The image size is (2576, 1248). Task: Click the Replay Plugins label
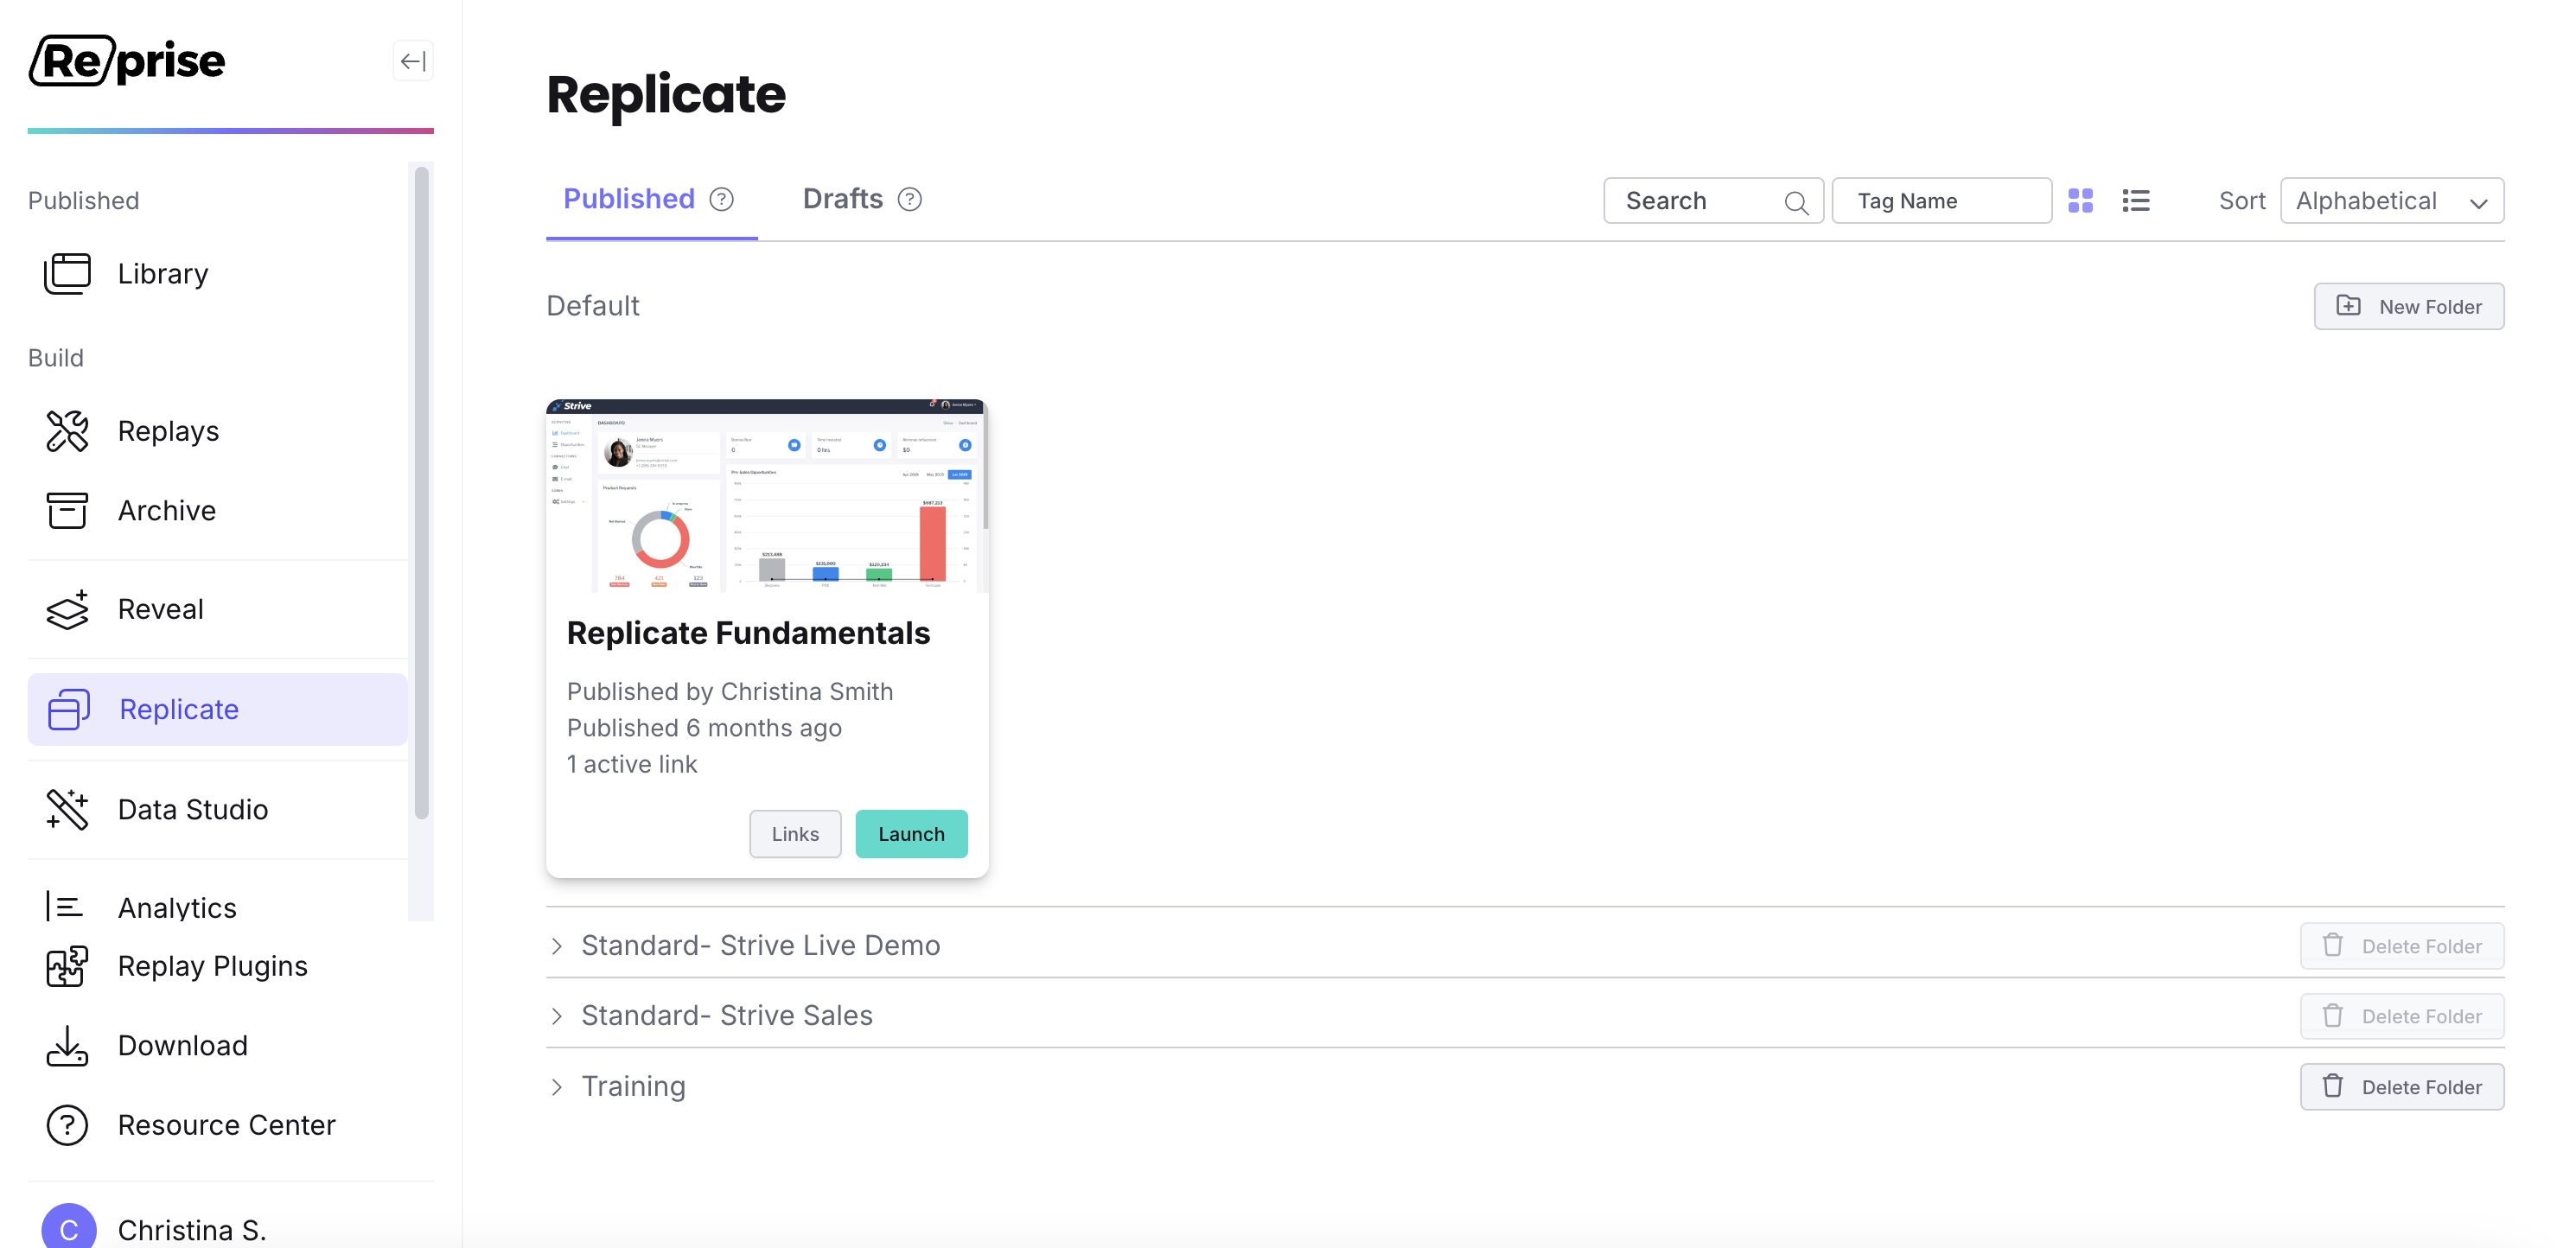point(212,966)
